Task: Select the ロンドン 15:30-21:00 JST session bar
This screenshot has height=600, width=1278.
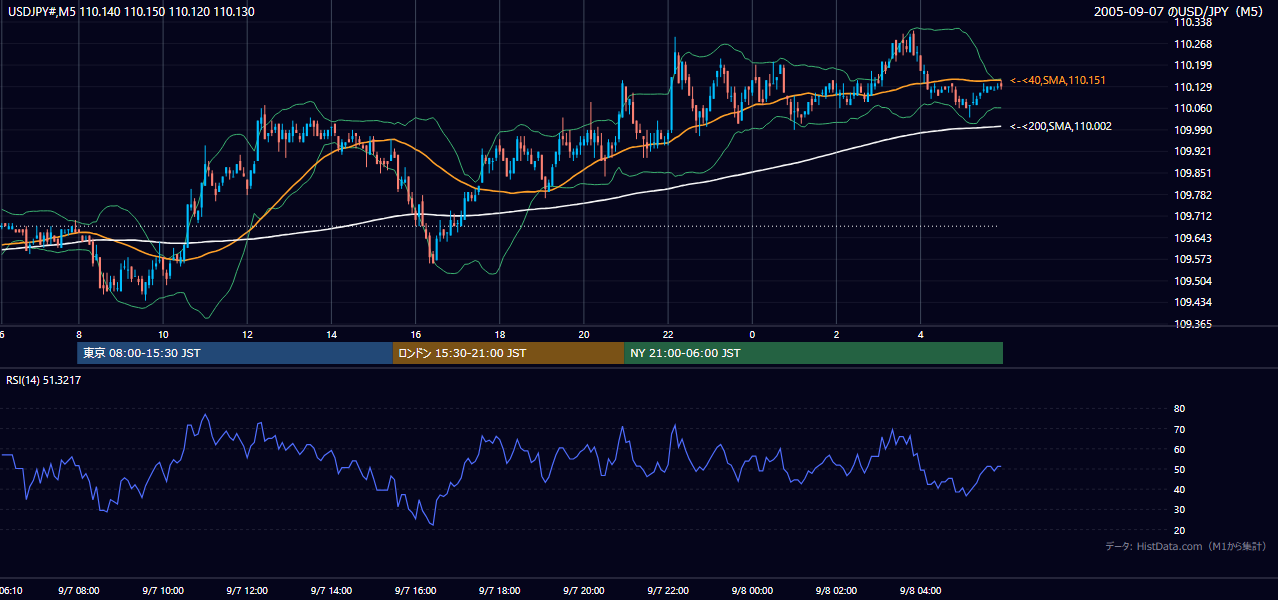Action: click(508, 353)
